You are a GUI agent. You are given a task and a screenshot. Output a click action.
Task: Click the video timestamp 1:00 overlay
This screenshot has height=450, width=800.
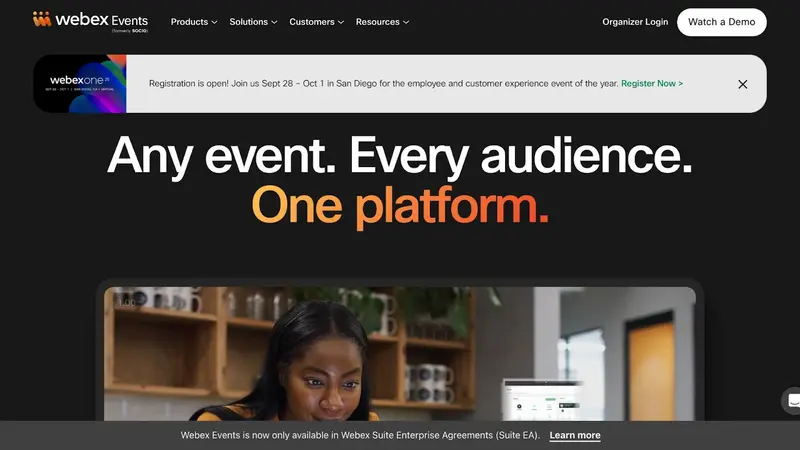click(x=127, y=303)
